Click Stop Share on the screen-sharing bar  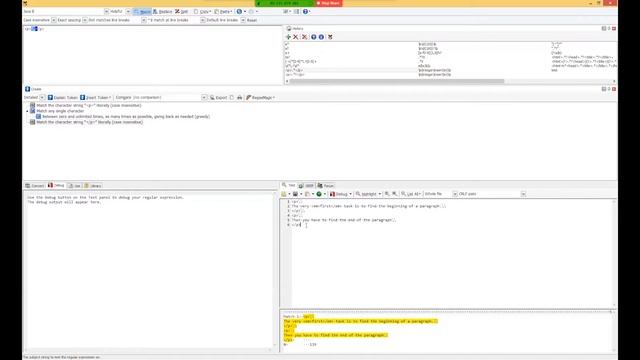329,3
